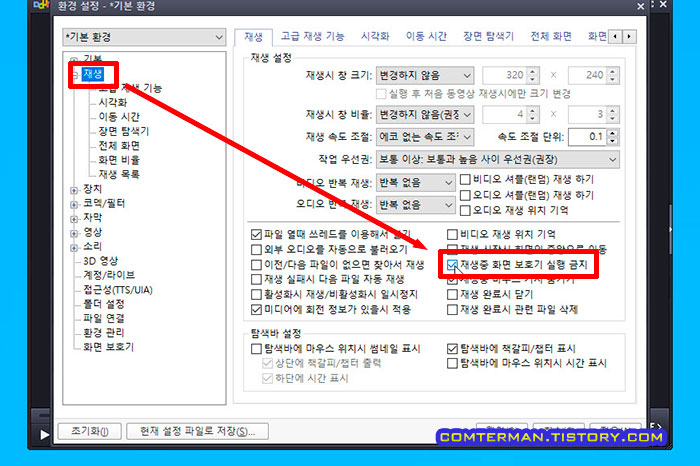This screenshot has height=466, width=700.
Task: Select 계정/라이브 tree item
Action: (x=109, y=275)
